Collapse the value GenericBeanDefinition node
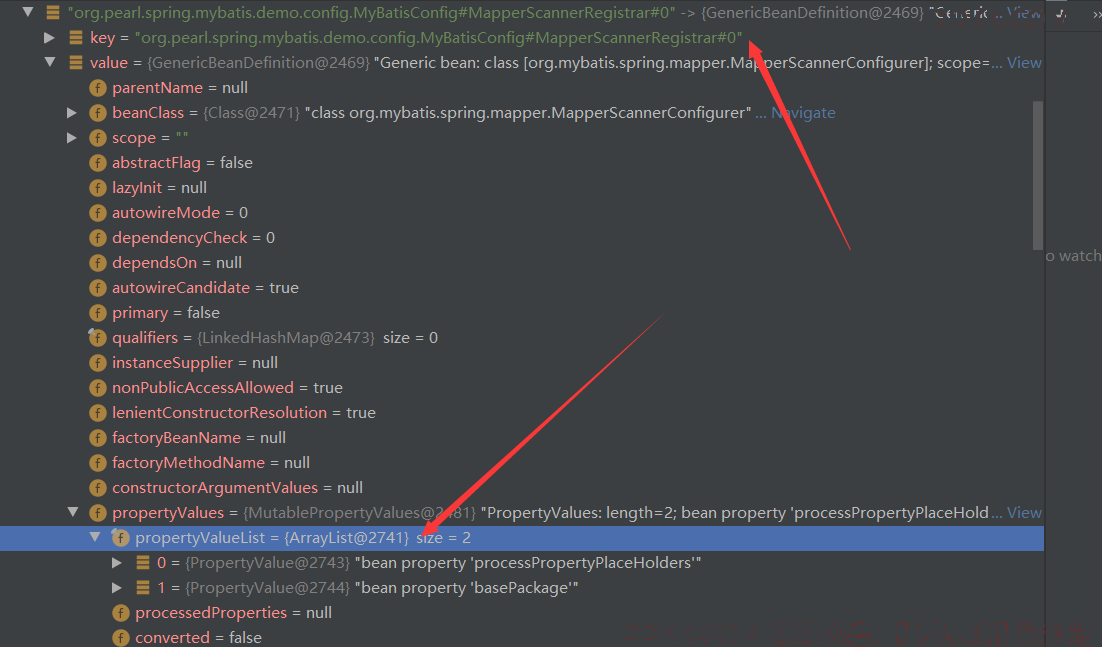1102x647 pixels. tap(50, 63)
